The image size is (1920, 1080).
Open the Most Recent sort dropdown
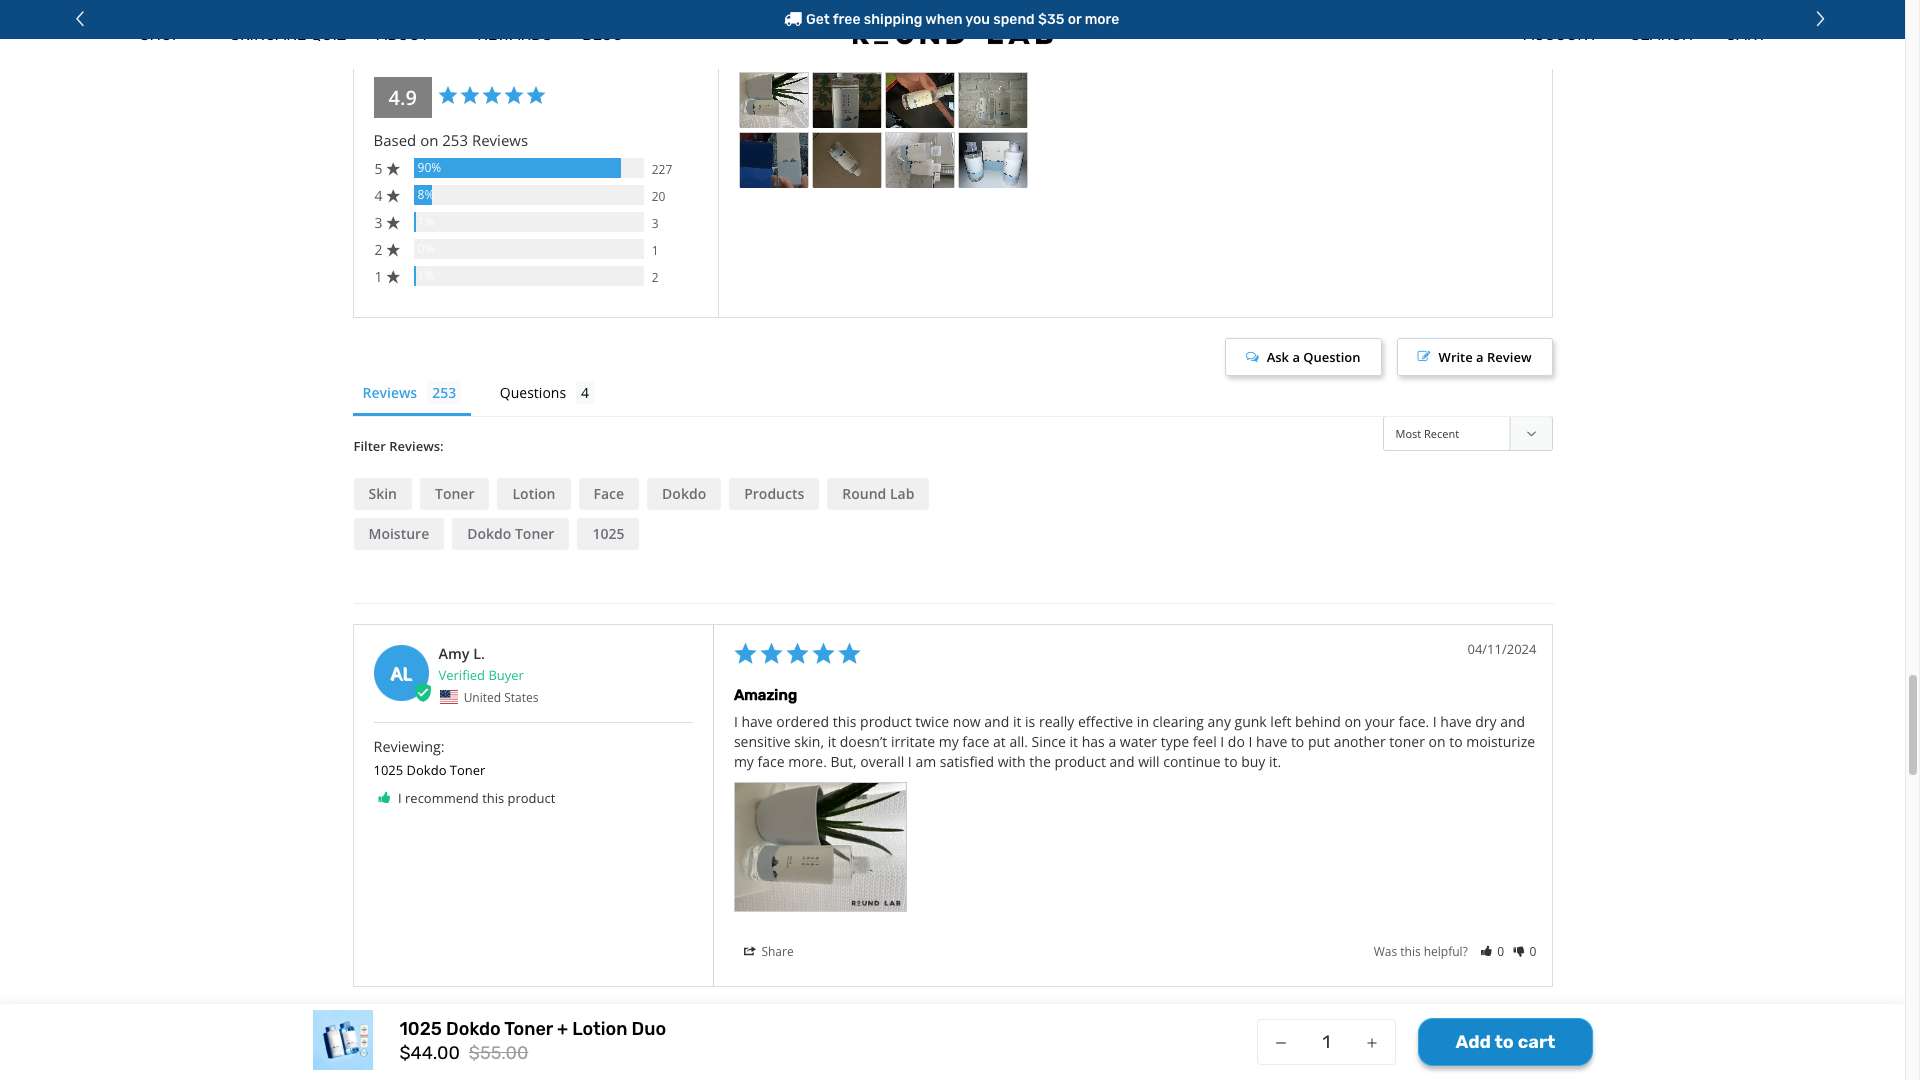point(1467,434)
